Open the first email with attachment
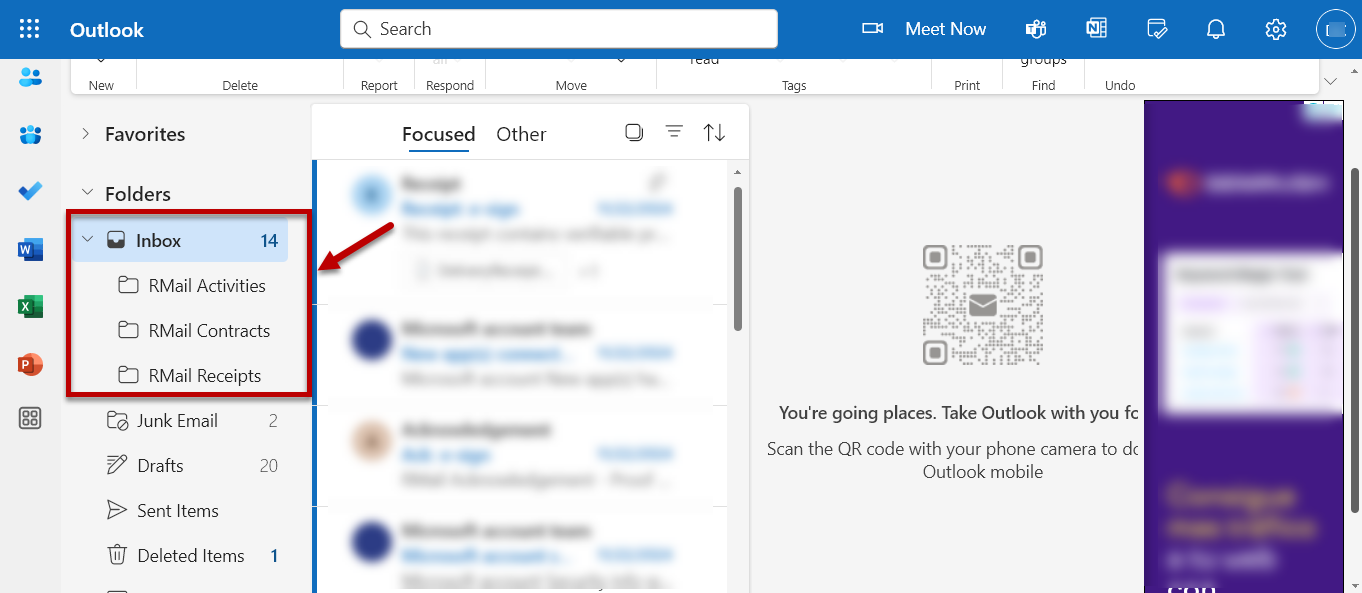1362x593 pixels. pos(520,230)
